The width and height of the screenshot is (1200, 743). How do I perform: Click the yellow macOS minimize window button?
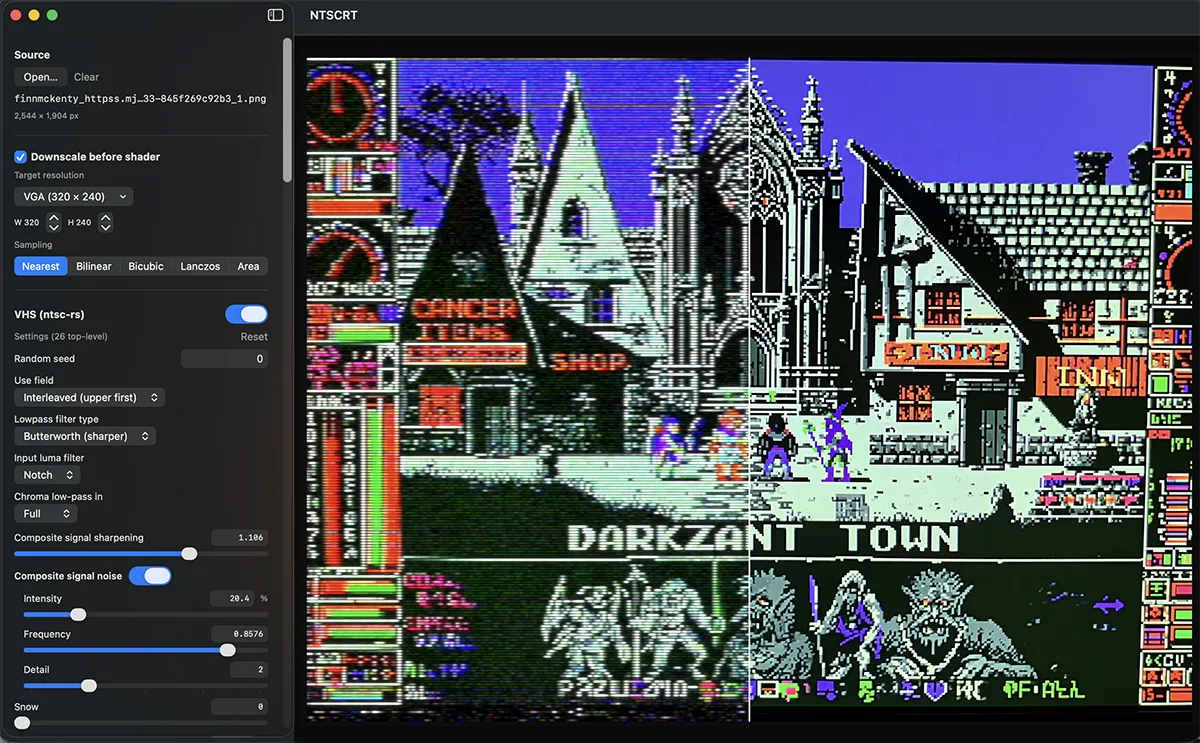pos(34,15)
